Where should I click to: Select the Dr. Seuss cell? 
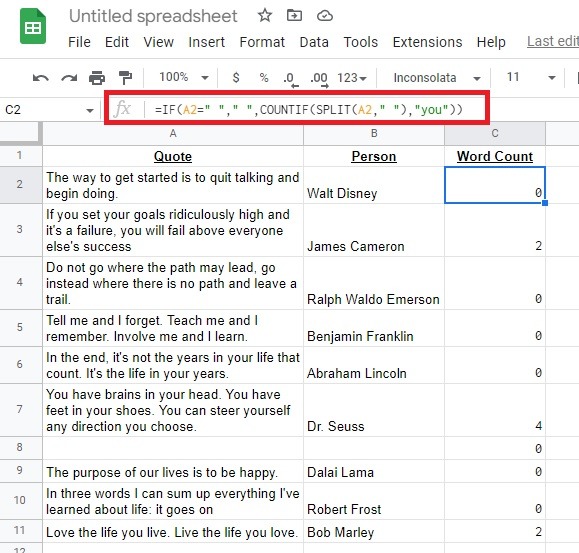point(374,410)
